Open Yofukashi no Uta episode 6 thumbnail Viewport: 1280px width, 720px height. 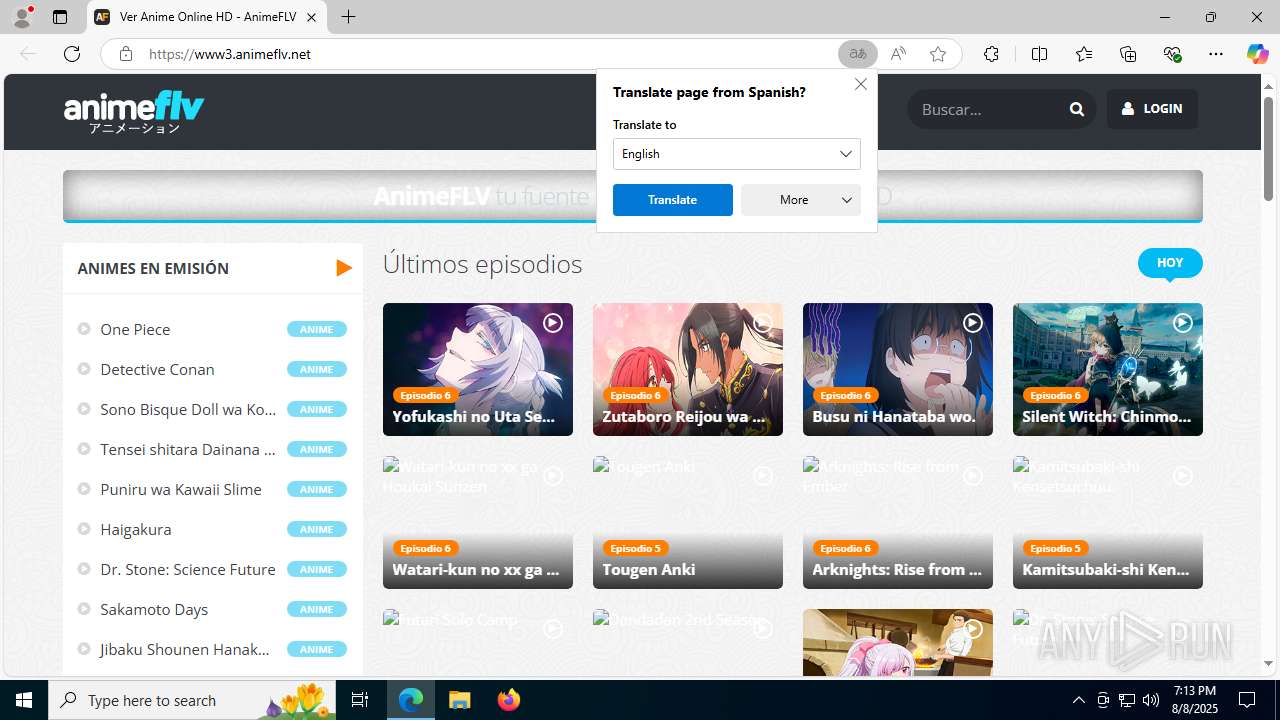(x=478, y=369)
